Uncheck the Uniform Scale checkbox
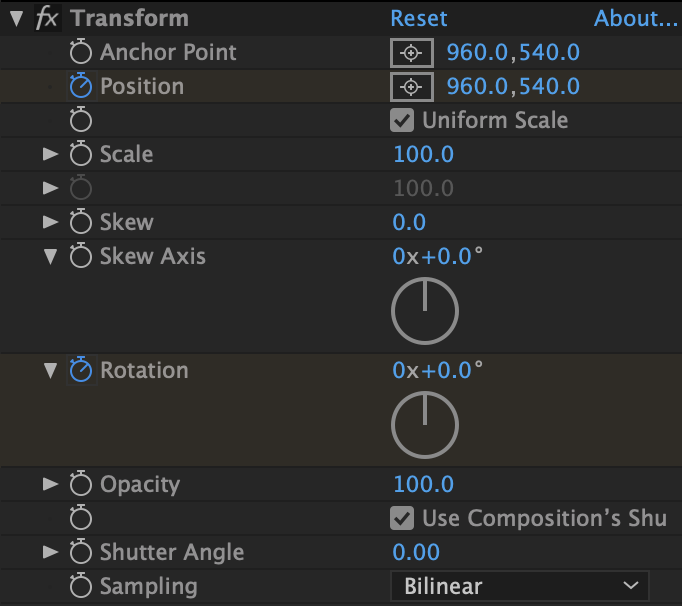 402,120
